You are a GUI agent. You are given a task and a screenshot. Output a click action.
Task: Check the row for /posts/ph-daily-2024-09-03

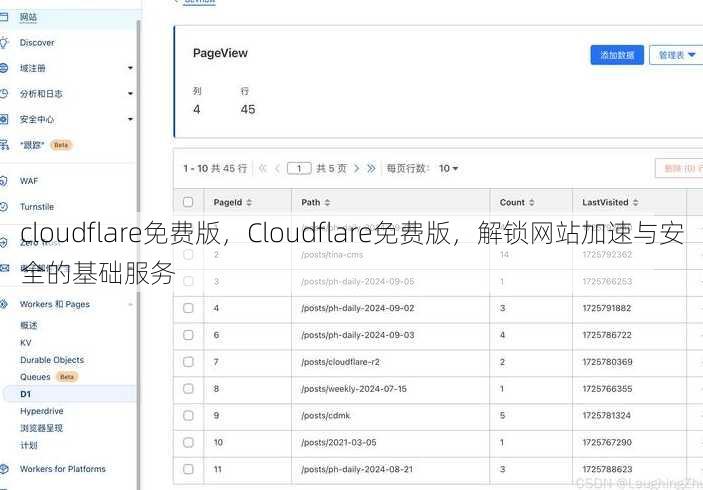tap(188, 335)
